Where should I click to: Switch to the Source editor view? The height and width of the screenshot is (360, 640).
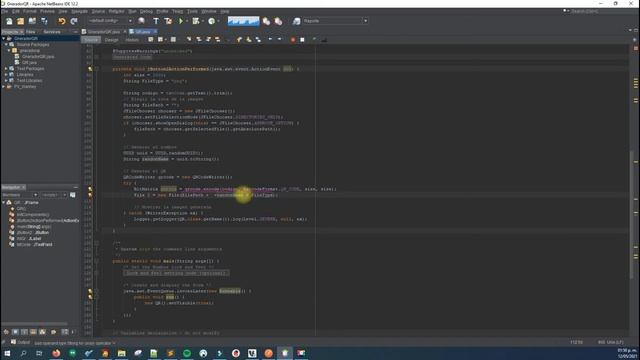click(91, 40)
